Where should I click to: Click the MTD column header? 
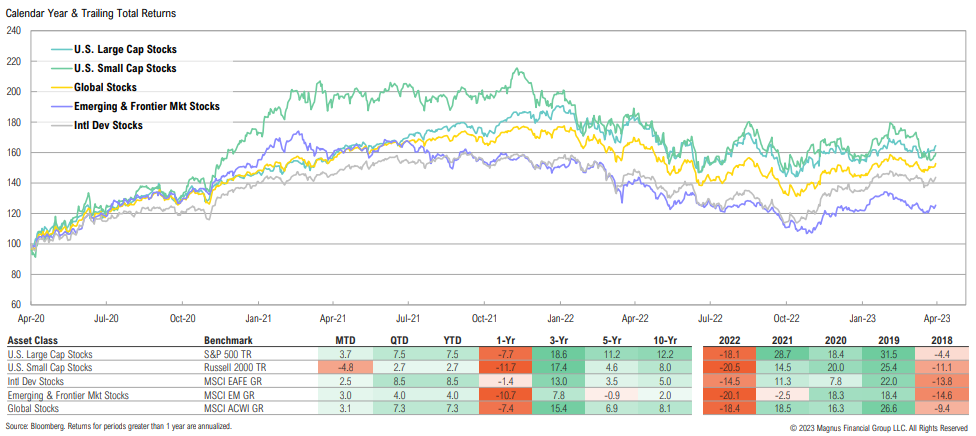(345, 340)
